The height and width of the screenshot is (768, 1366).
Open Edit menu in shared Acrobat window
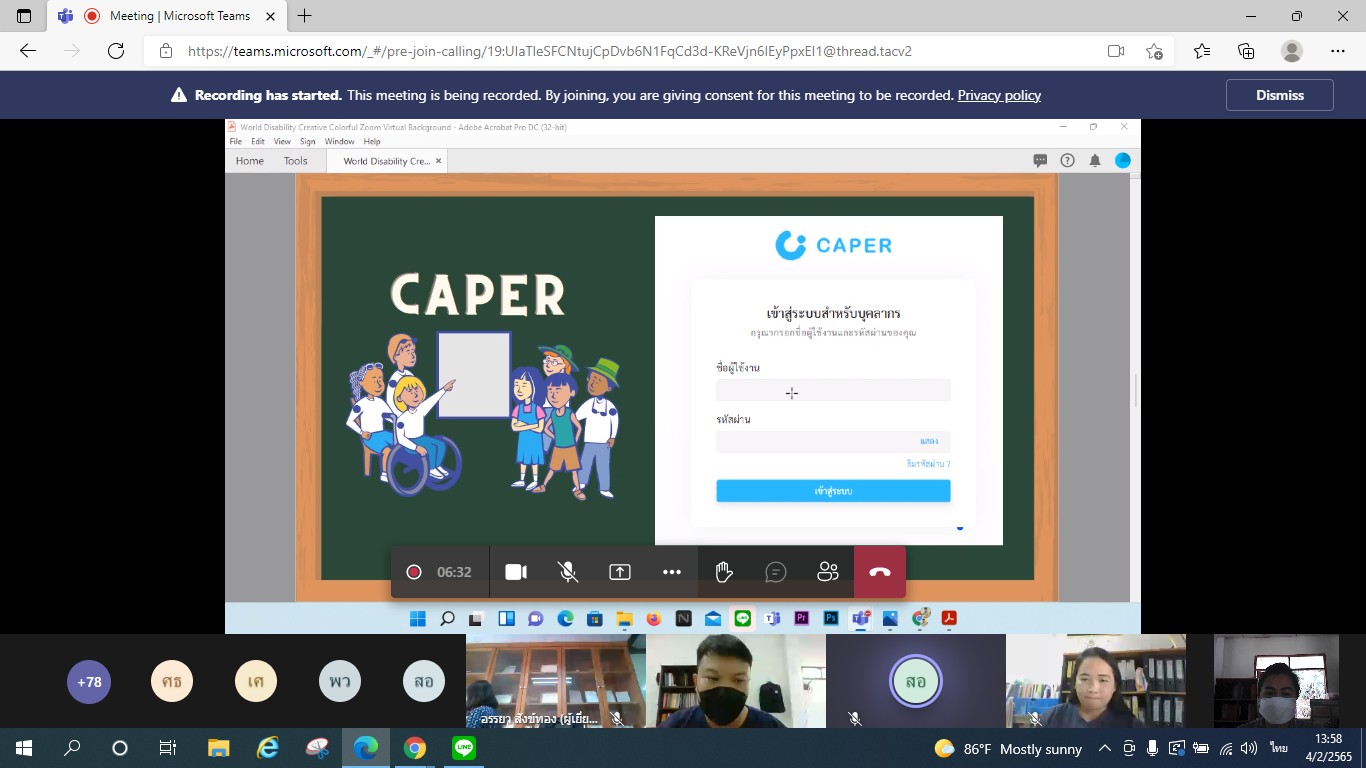pyautogui.click(x=258, y=142)
